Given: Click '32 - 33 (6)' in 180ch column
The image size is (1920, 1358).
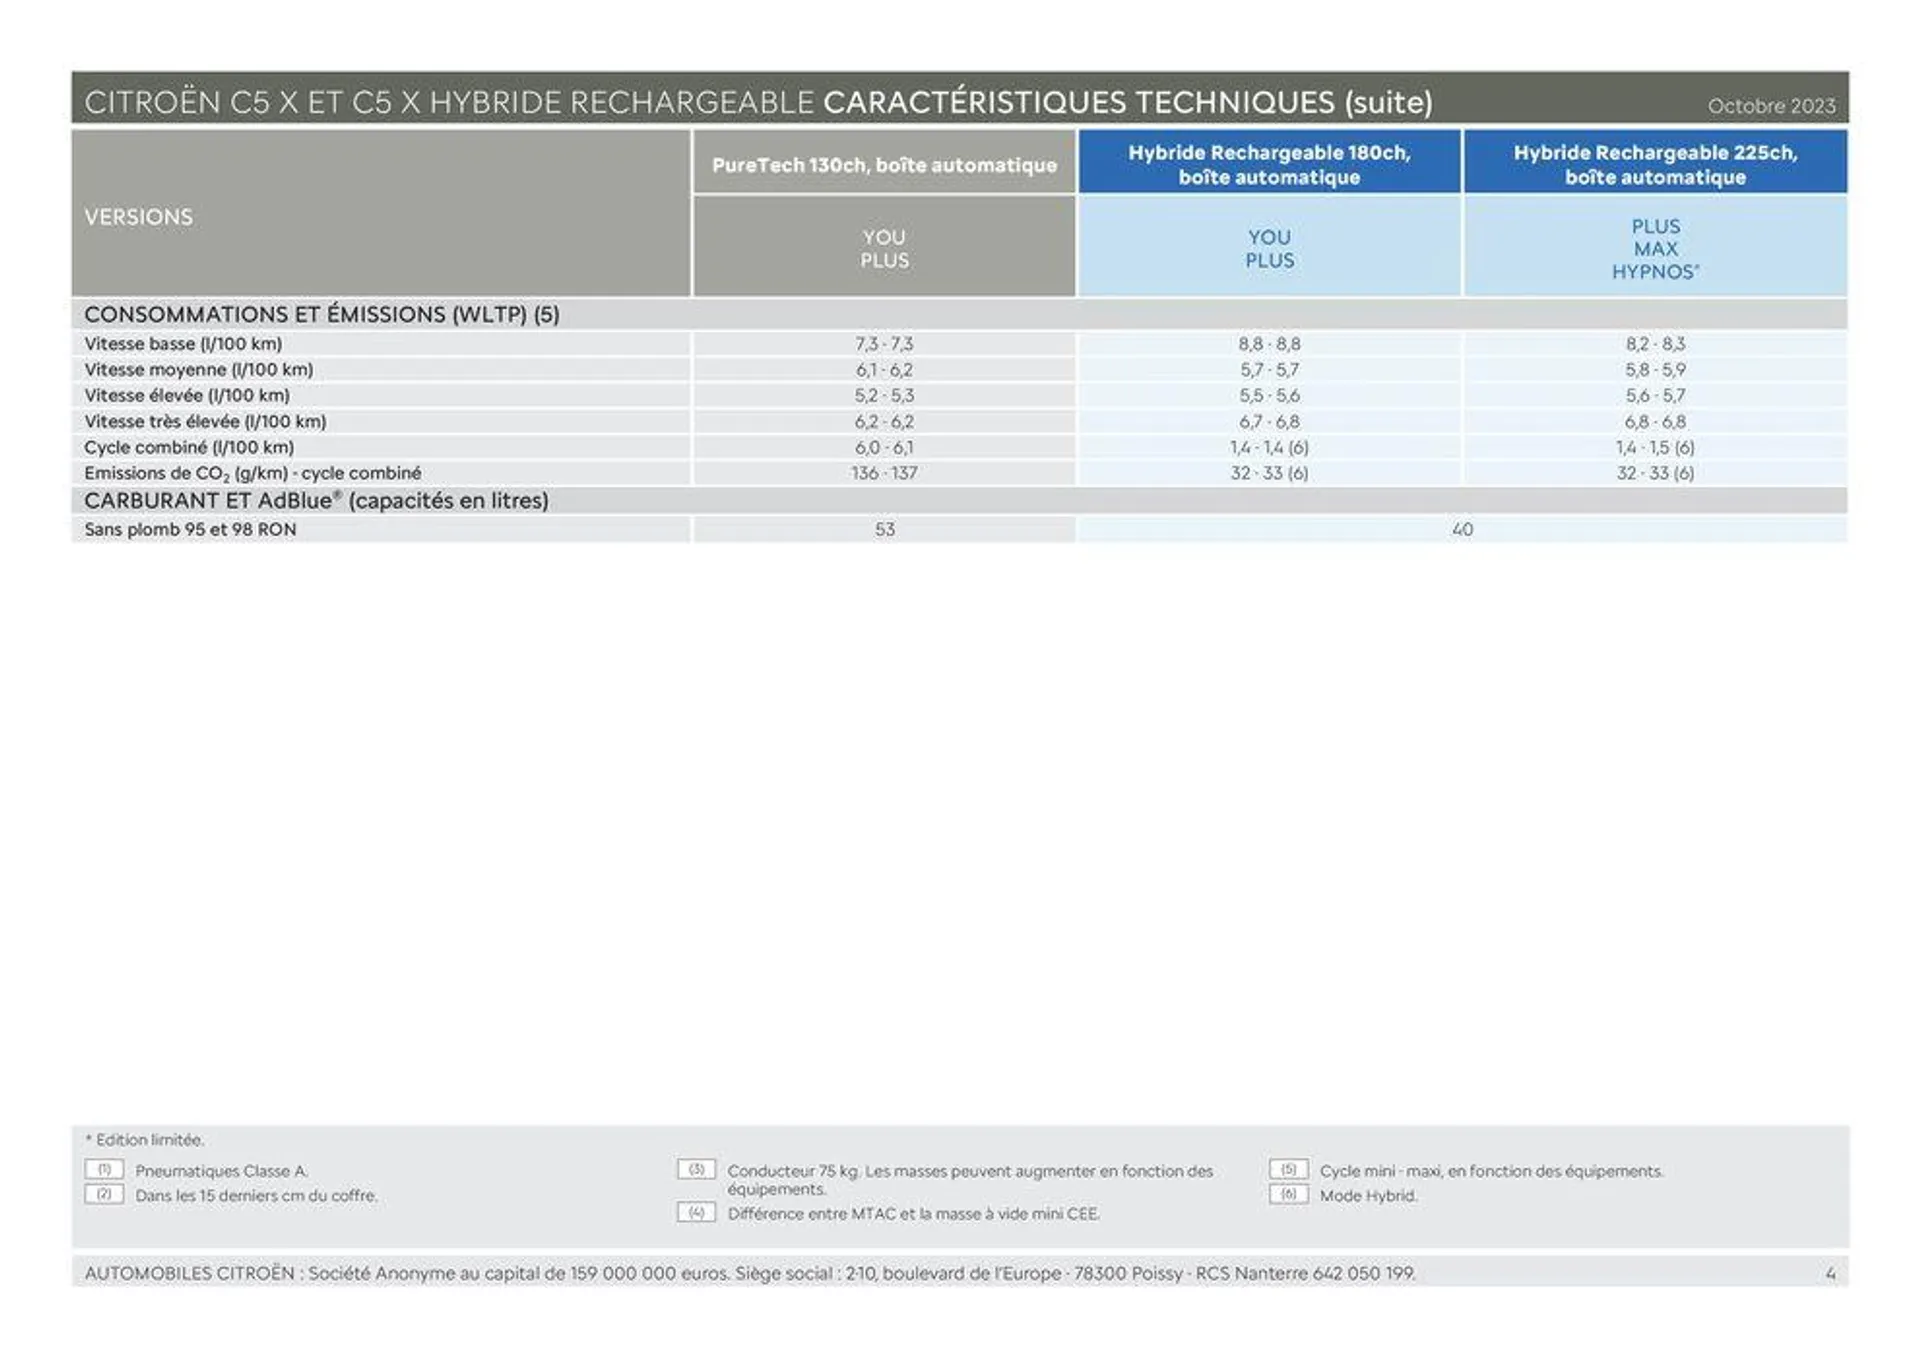Looking at the screenshot, I should pyautogui.click(x=1269, y=474).
